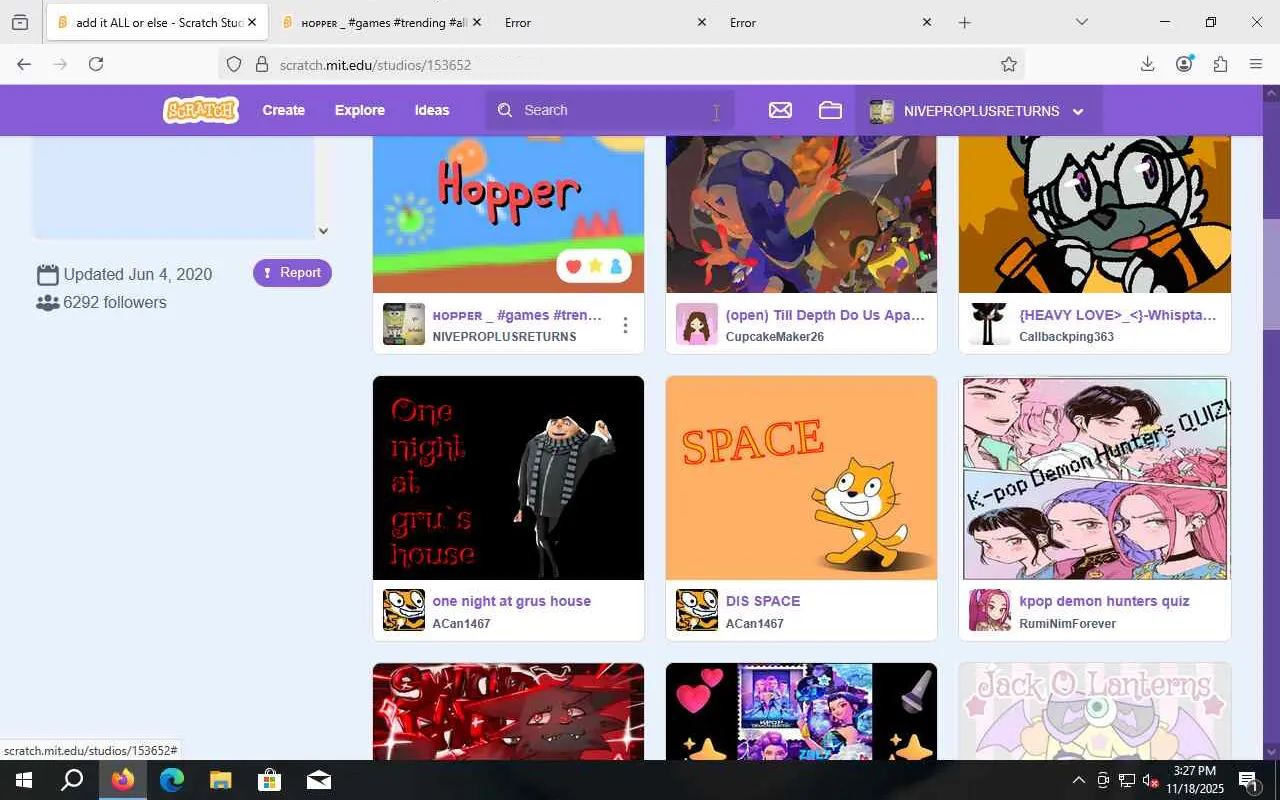Close the second Error tab

coord(926,22)
